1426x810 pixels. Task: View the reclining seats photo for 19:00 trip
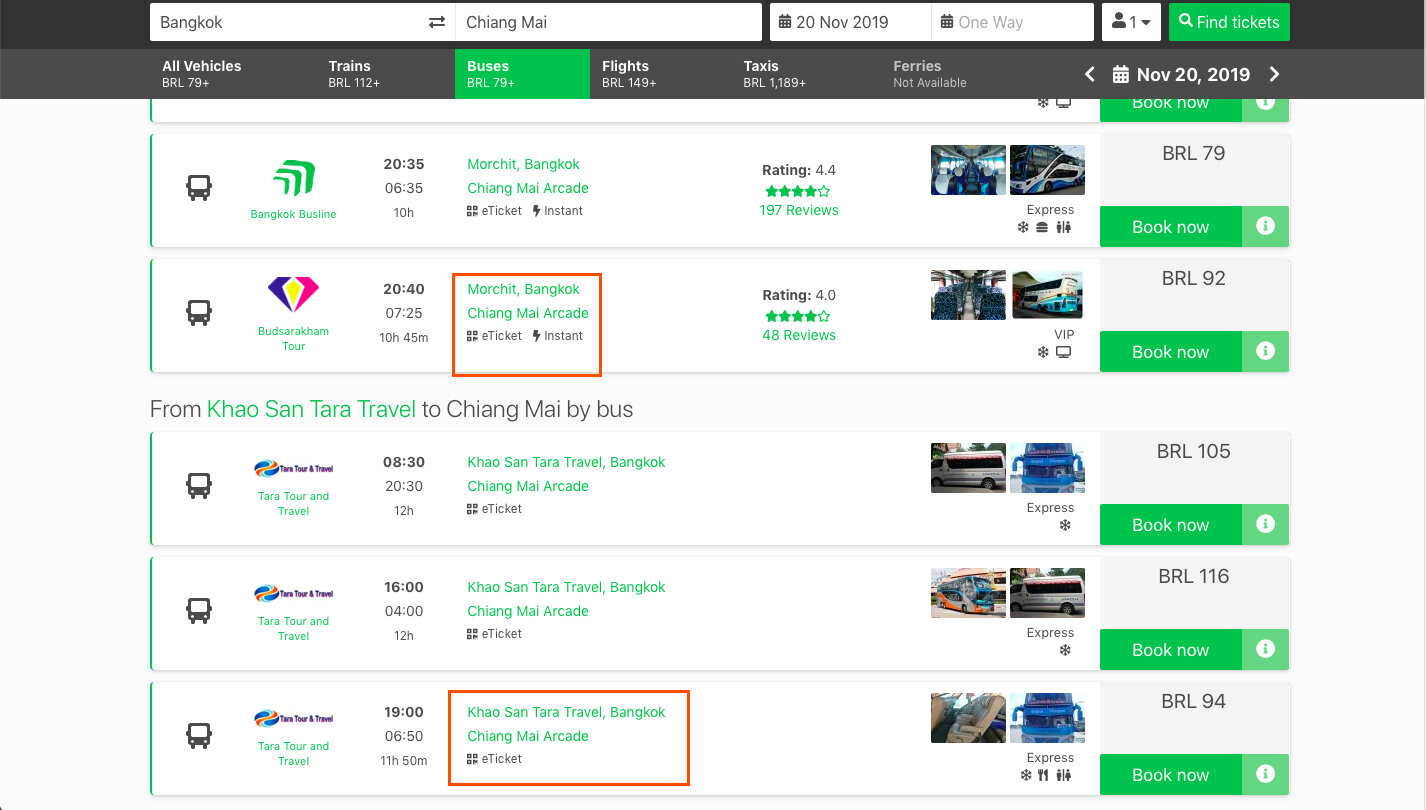click(968, 718)
